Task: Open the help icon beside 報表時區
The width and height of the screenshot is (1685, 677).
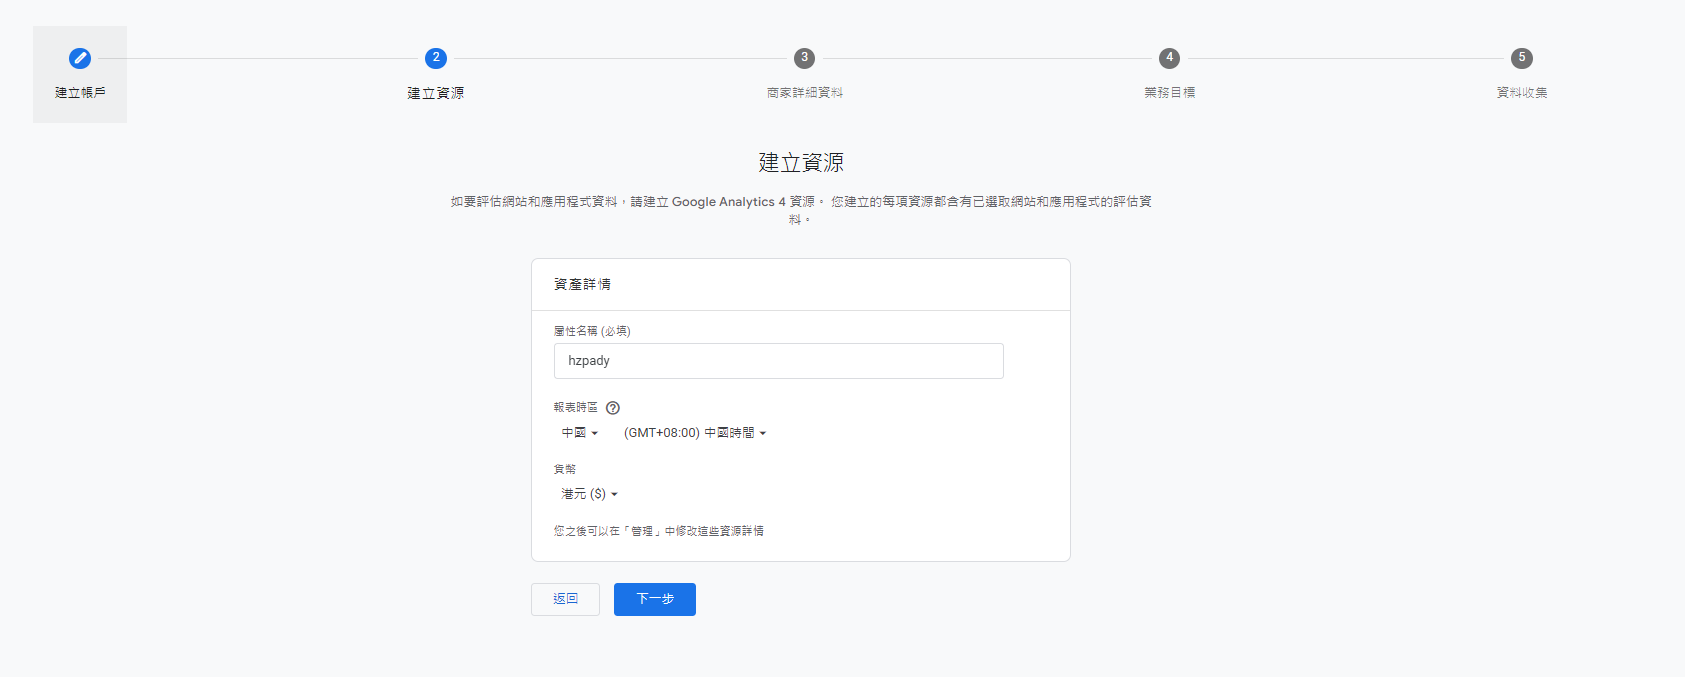Action: (613, 408)
